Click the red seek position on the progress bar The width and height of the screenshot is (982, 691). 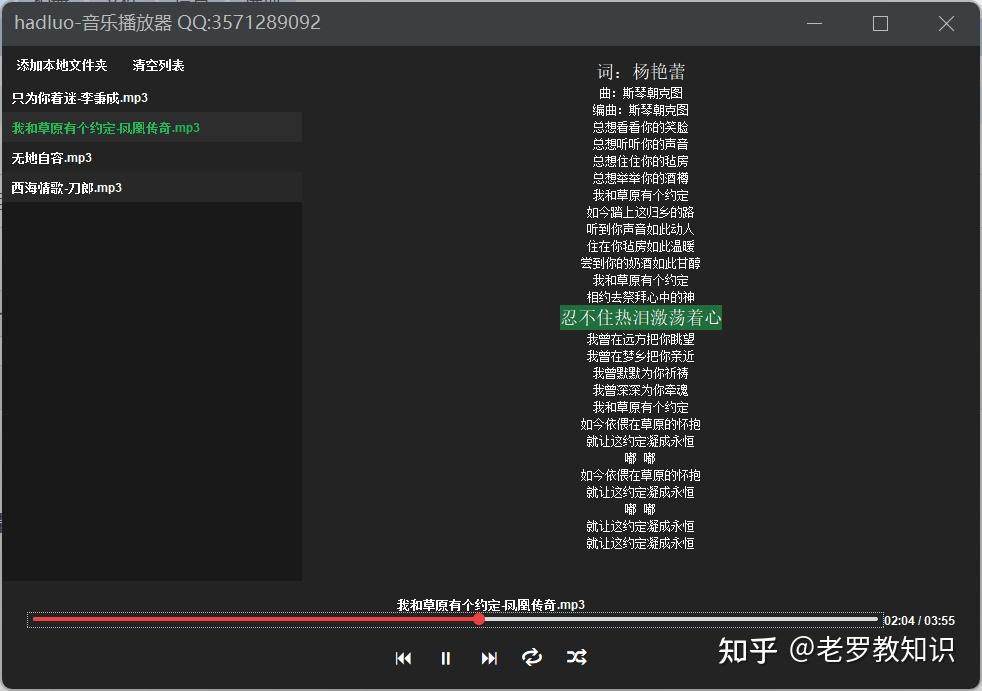[478, 620]
